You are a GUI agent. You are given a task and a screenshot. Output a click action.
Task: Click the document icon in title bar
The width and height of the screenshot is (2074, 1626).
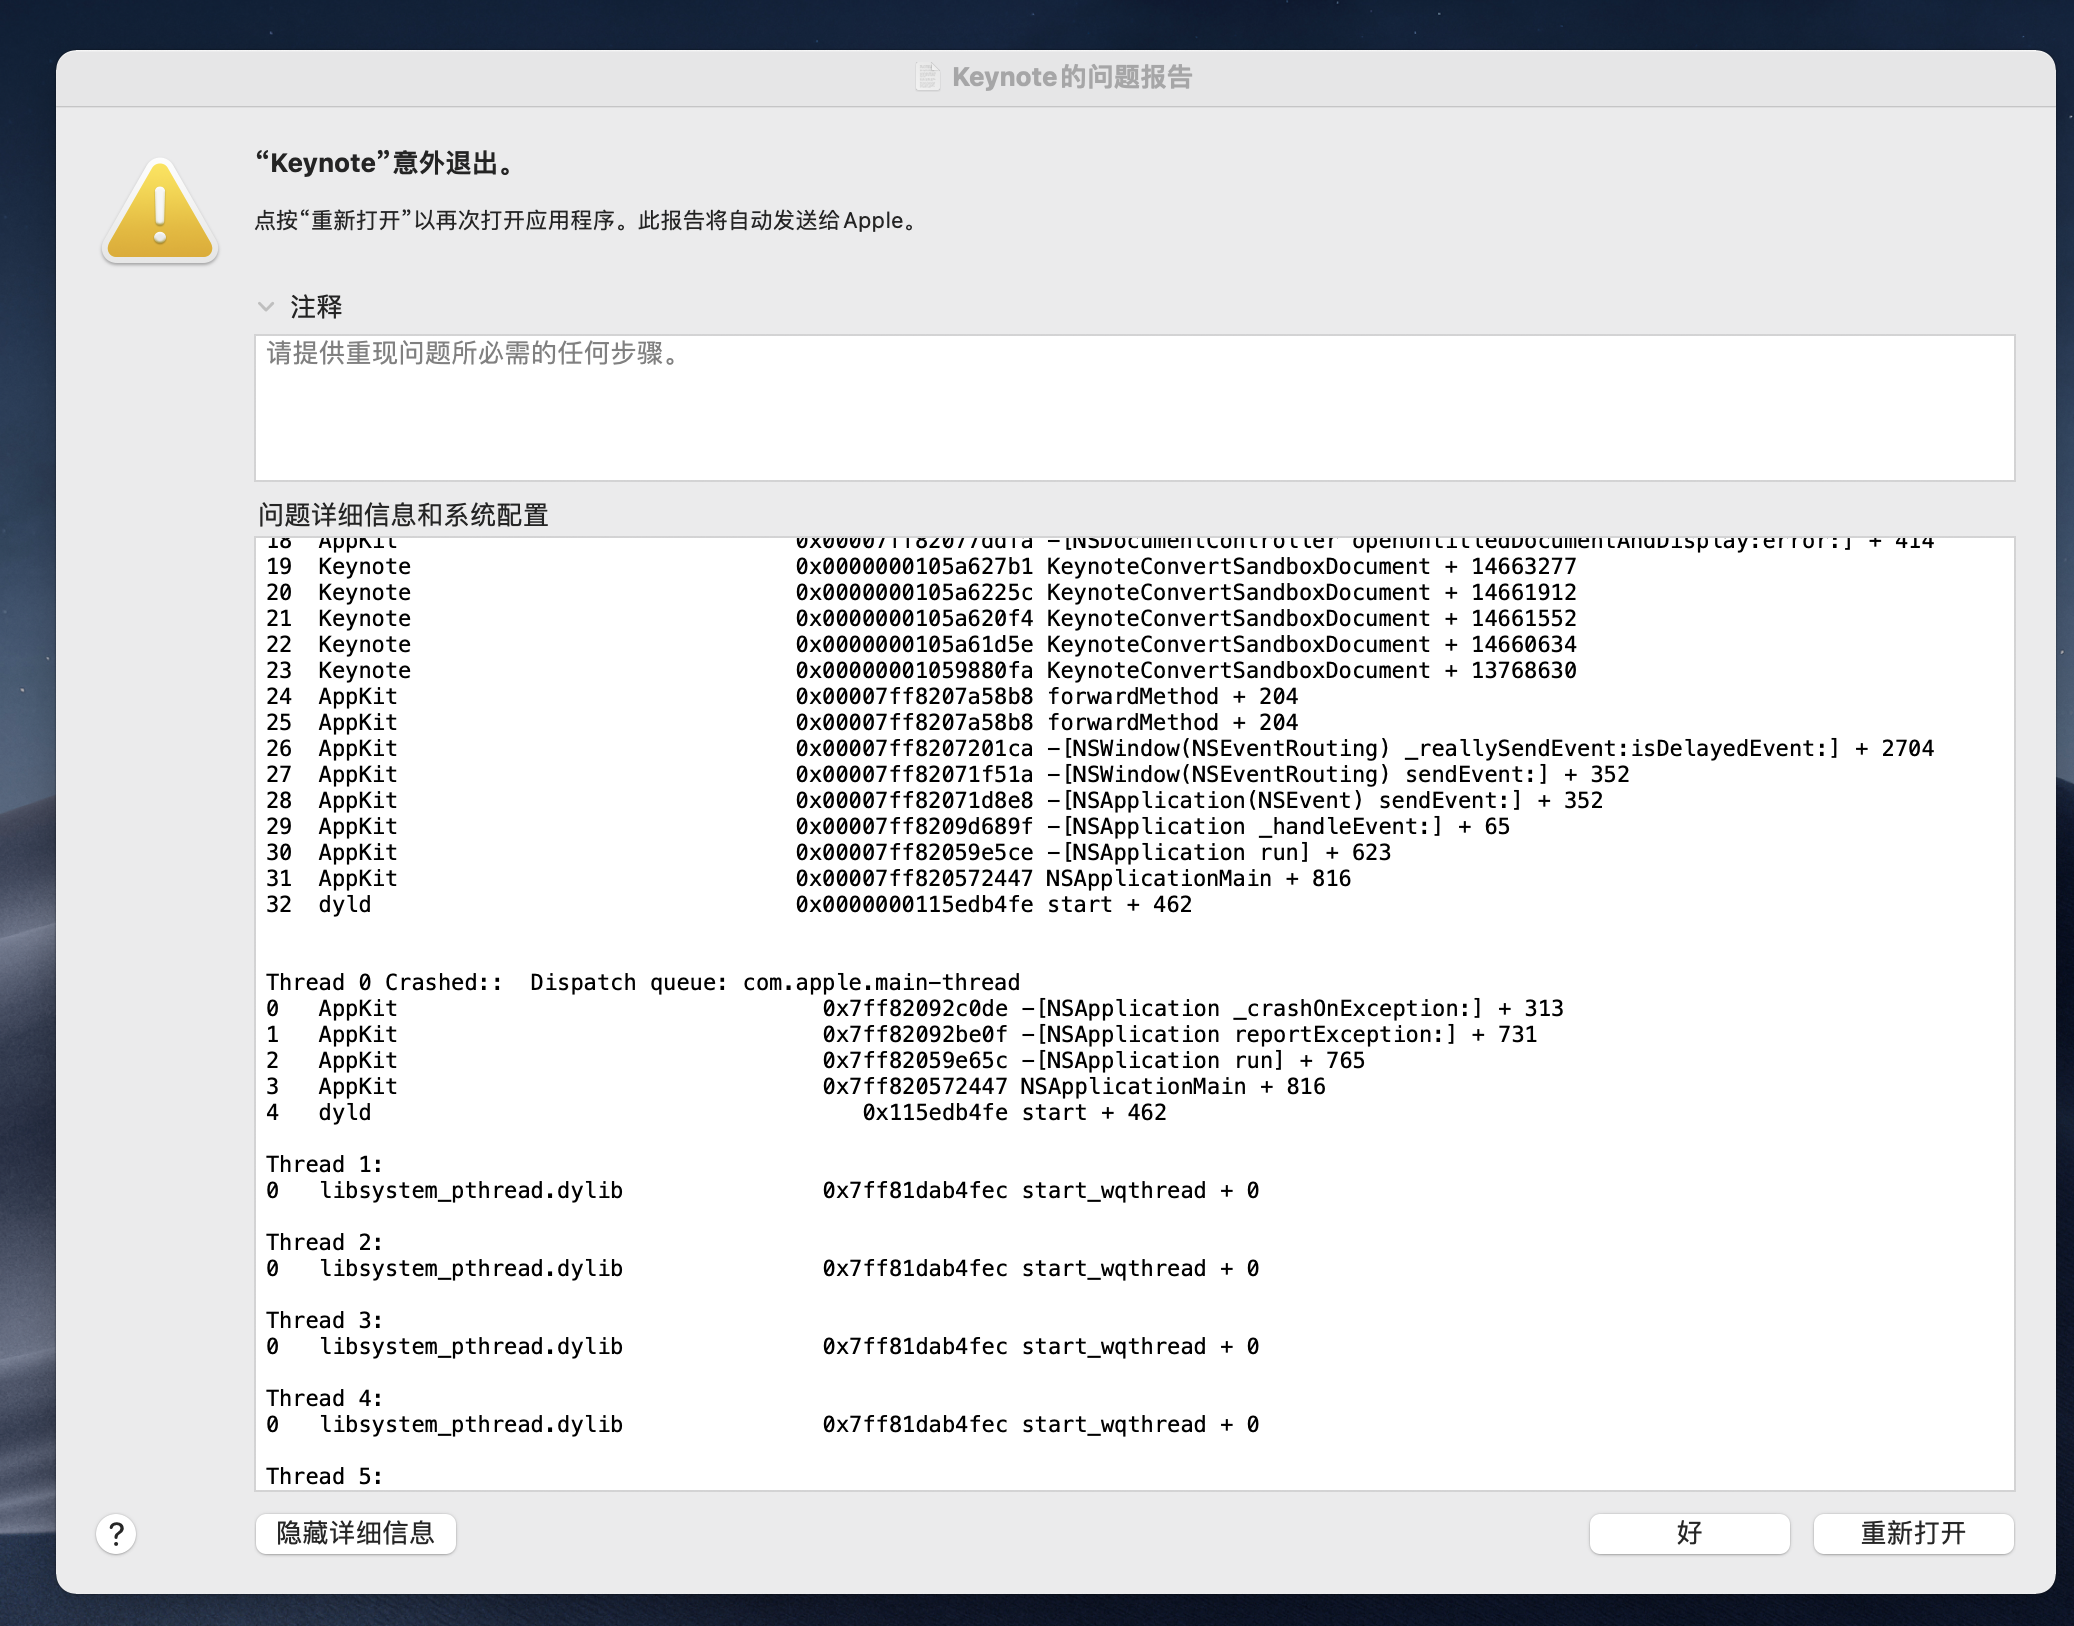(927, 77)
